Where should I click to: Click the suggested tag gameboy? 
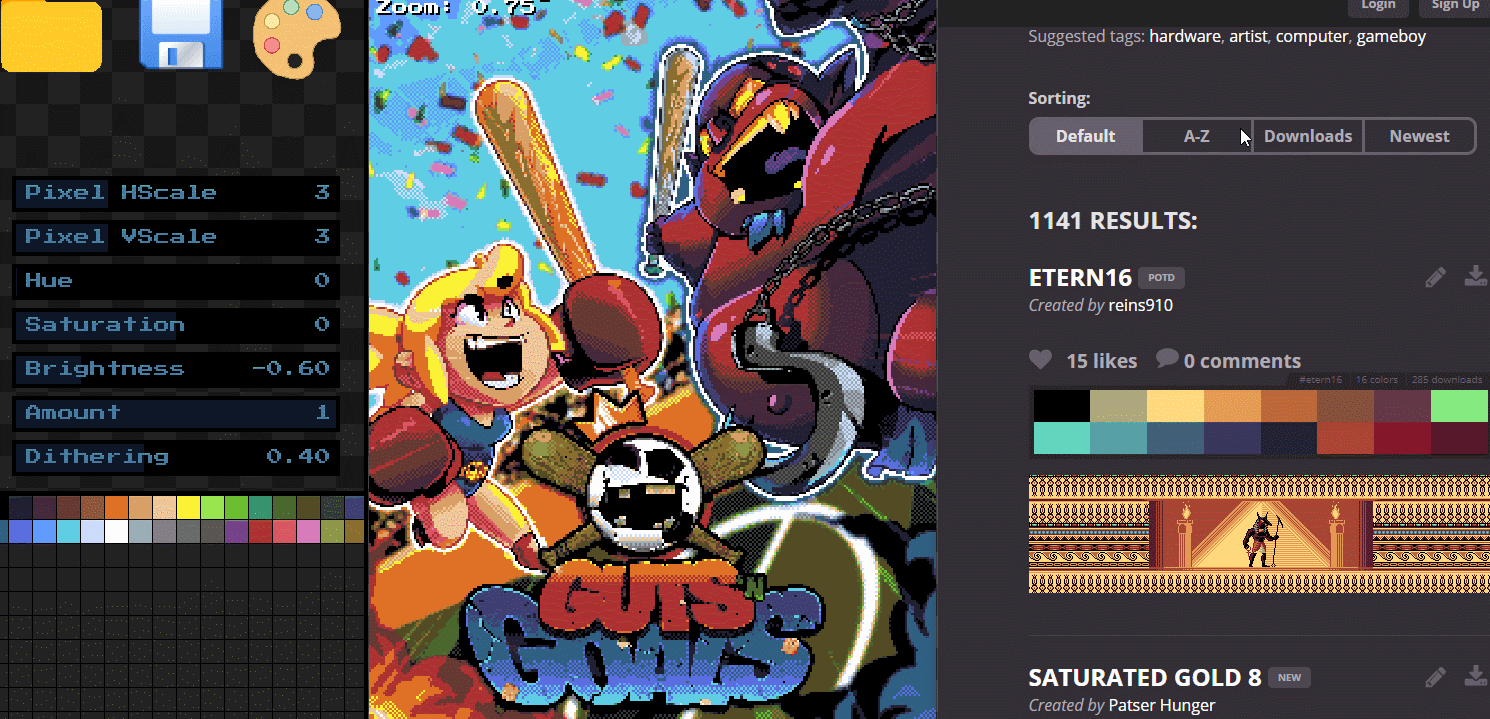pyautogui.click(x=1391, y=36)
